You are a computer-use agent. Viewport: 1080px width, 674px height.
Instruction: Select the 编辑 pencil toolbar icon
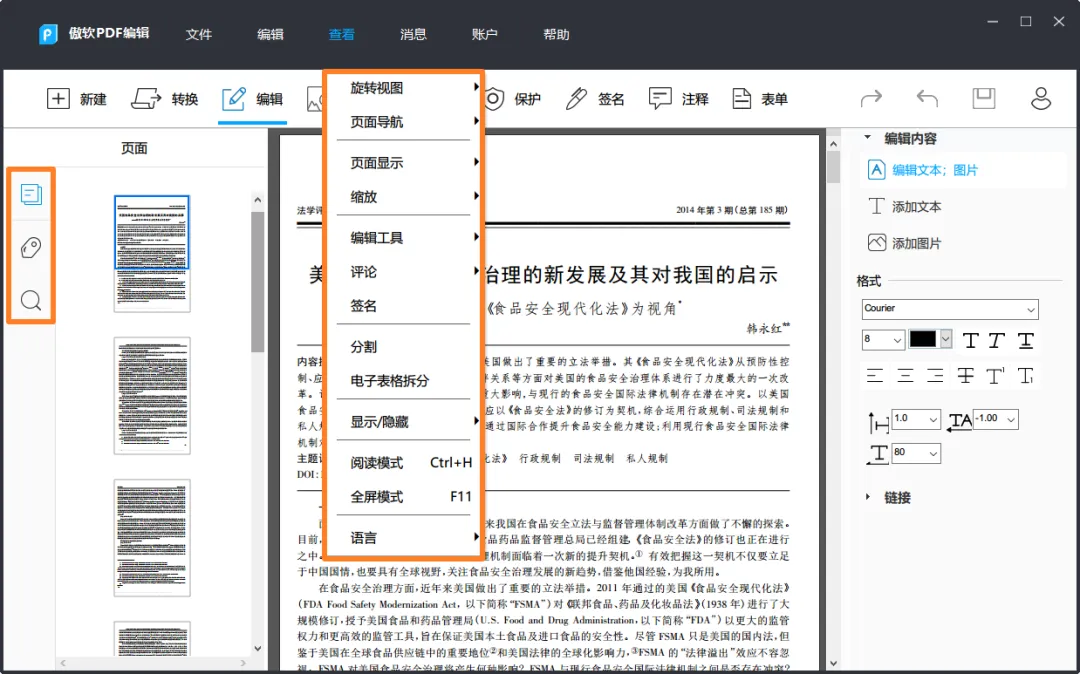coord(234,99)
